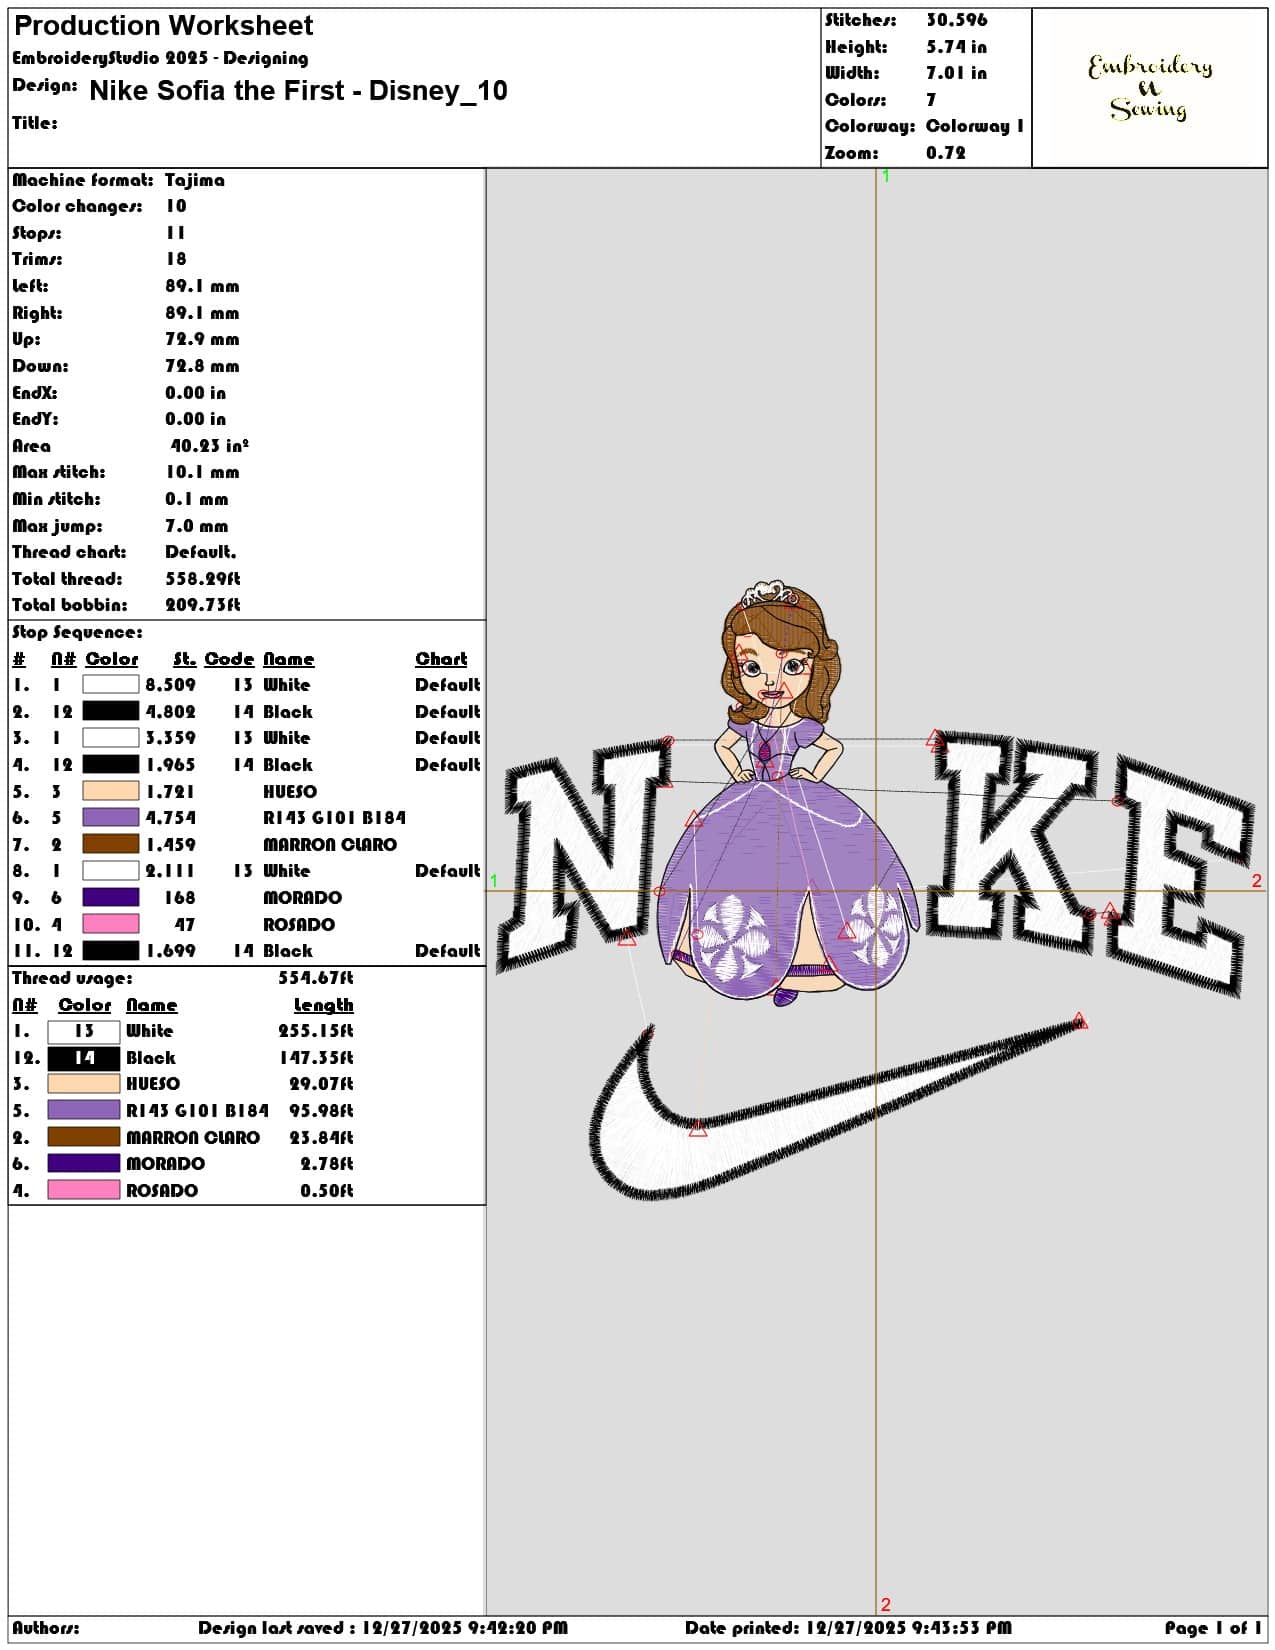Click the Down value 72.8 mm
Viewport: 1275px width, 1650px height.
point(202,366)
